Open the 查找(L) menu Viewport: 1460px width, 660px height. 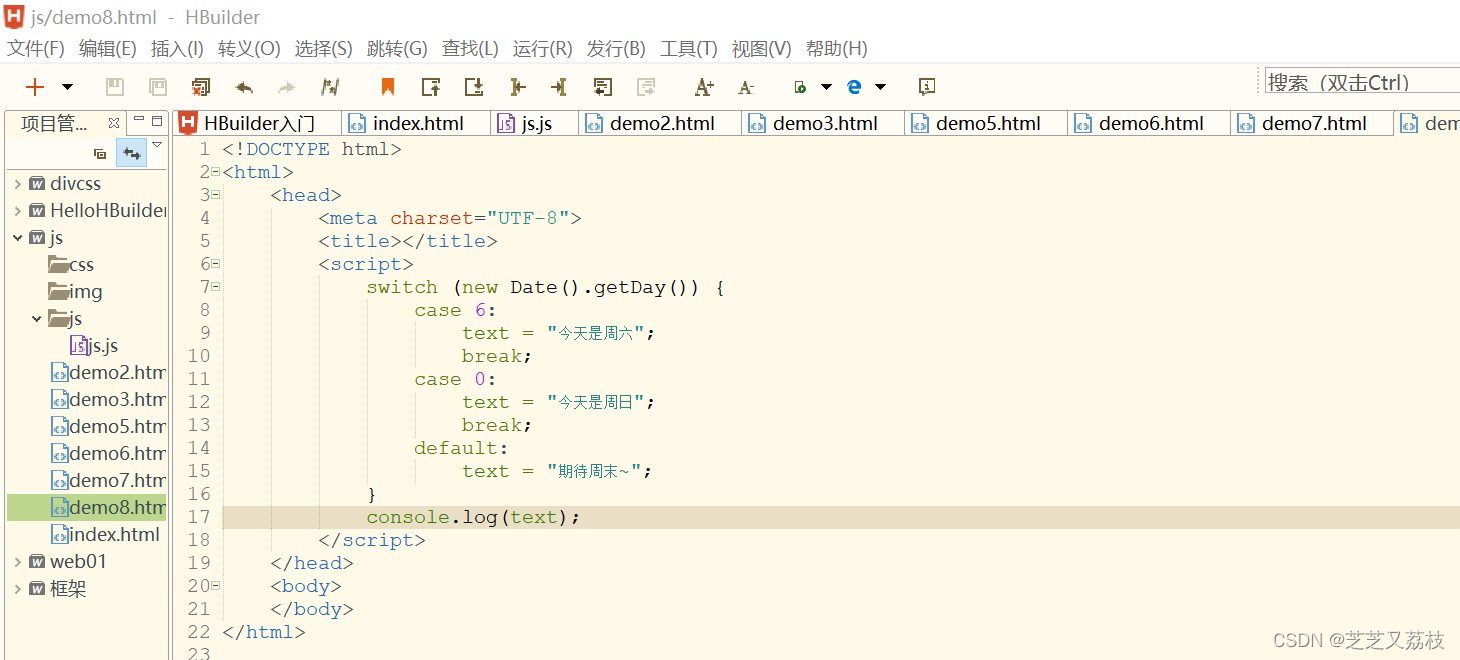[470, 48]
